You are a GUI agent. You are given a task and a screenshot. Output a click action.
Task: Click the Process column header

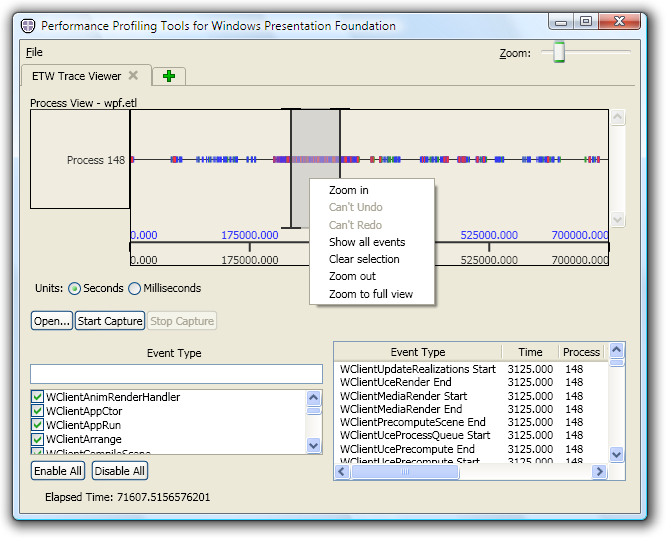[581, 352]
